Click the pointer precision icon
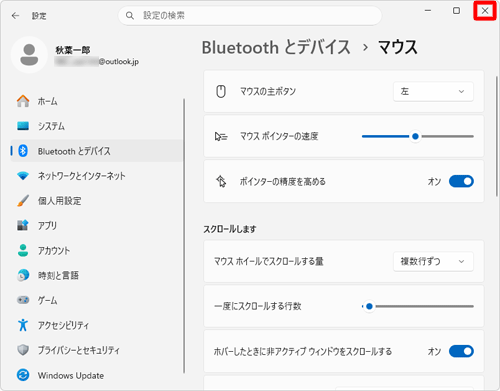 221,181
